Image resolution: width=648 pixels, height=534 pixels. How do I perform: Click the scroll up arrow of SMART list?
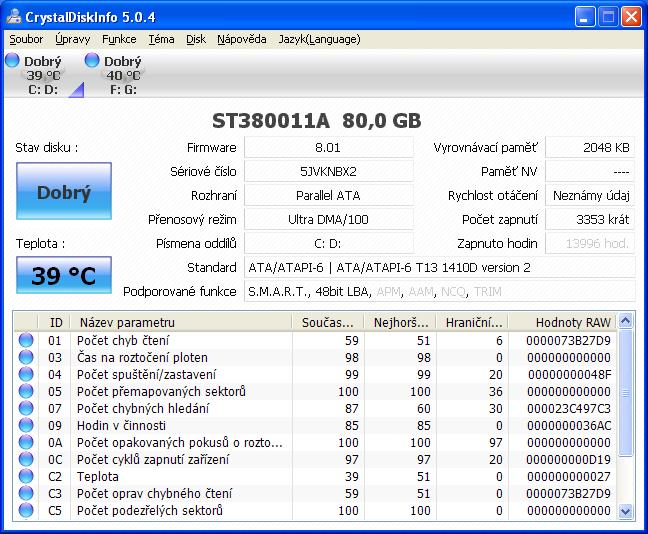(626, 321)
